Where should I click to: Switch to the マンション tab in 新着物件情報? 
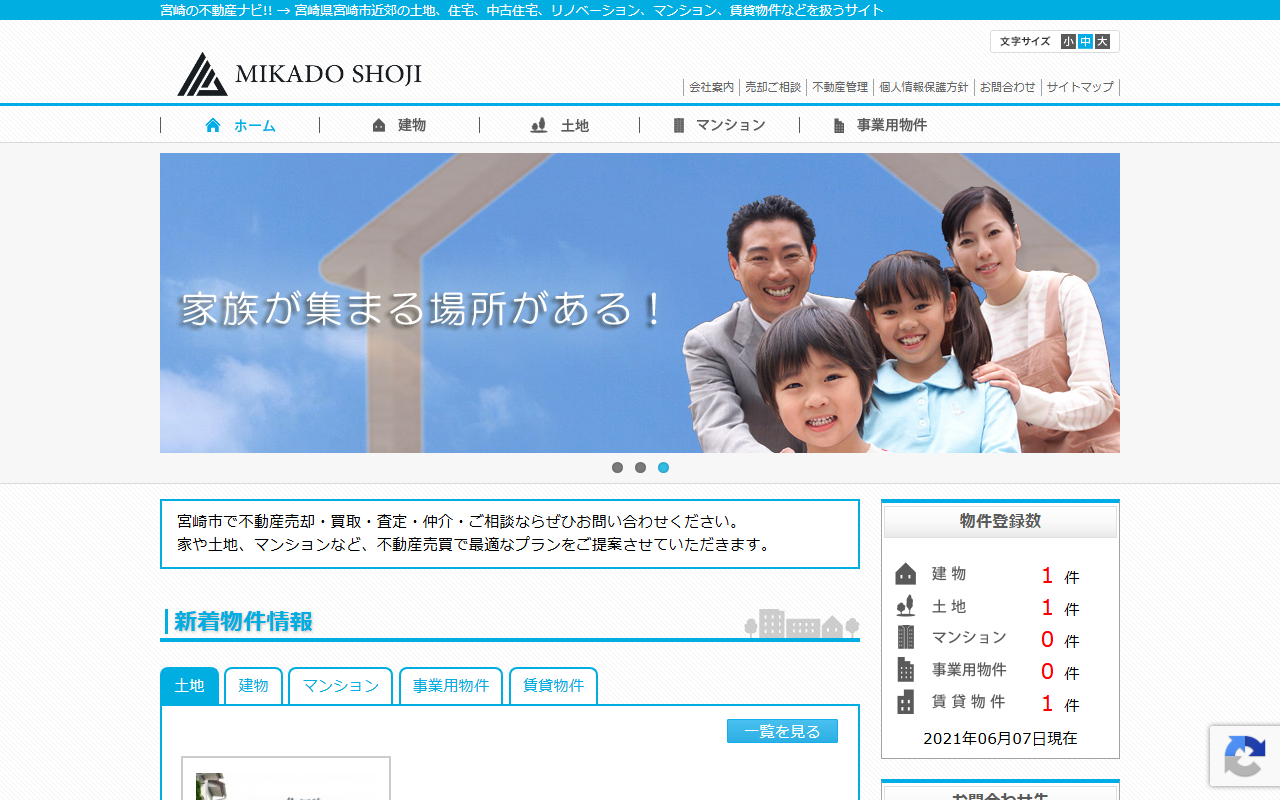coord(341,686)
